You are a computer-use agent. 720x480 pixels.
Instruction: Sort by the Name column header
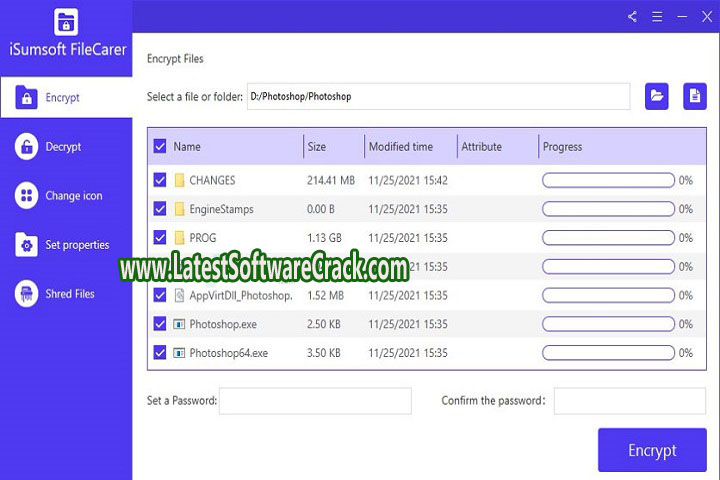coord(187,147)
